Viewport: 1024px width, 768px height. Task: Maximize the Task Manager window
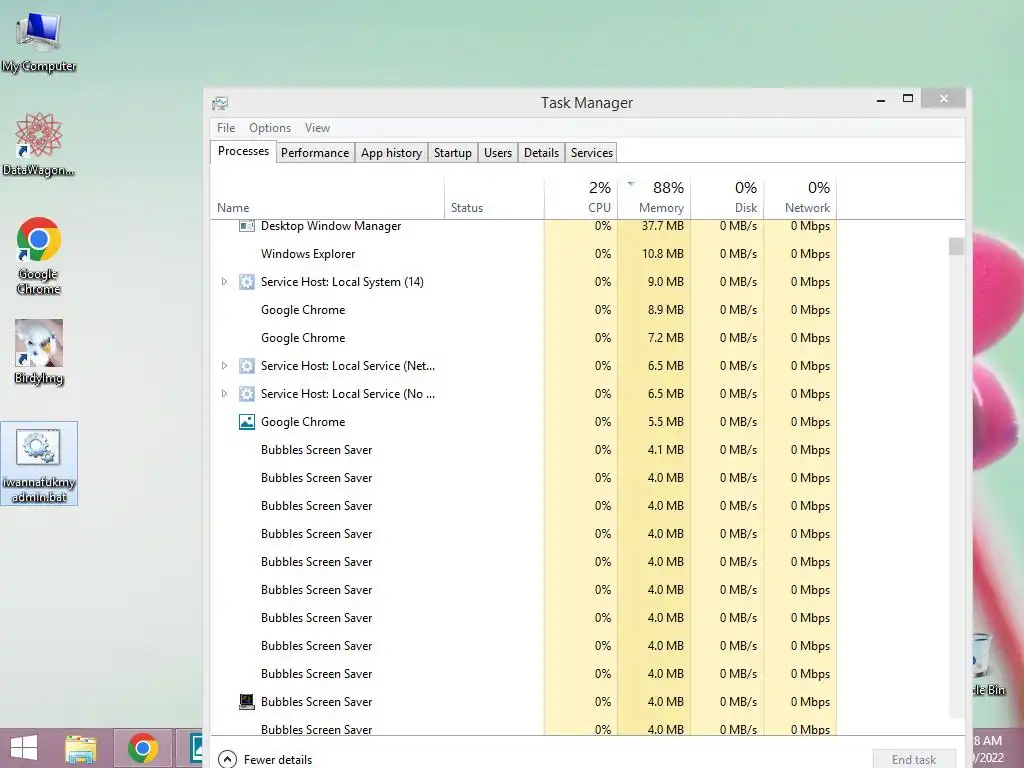point(908,99)
